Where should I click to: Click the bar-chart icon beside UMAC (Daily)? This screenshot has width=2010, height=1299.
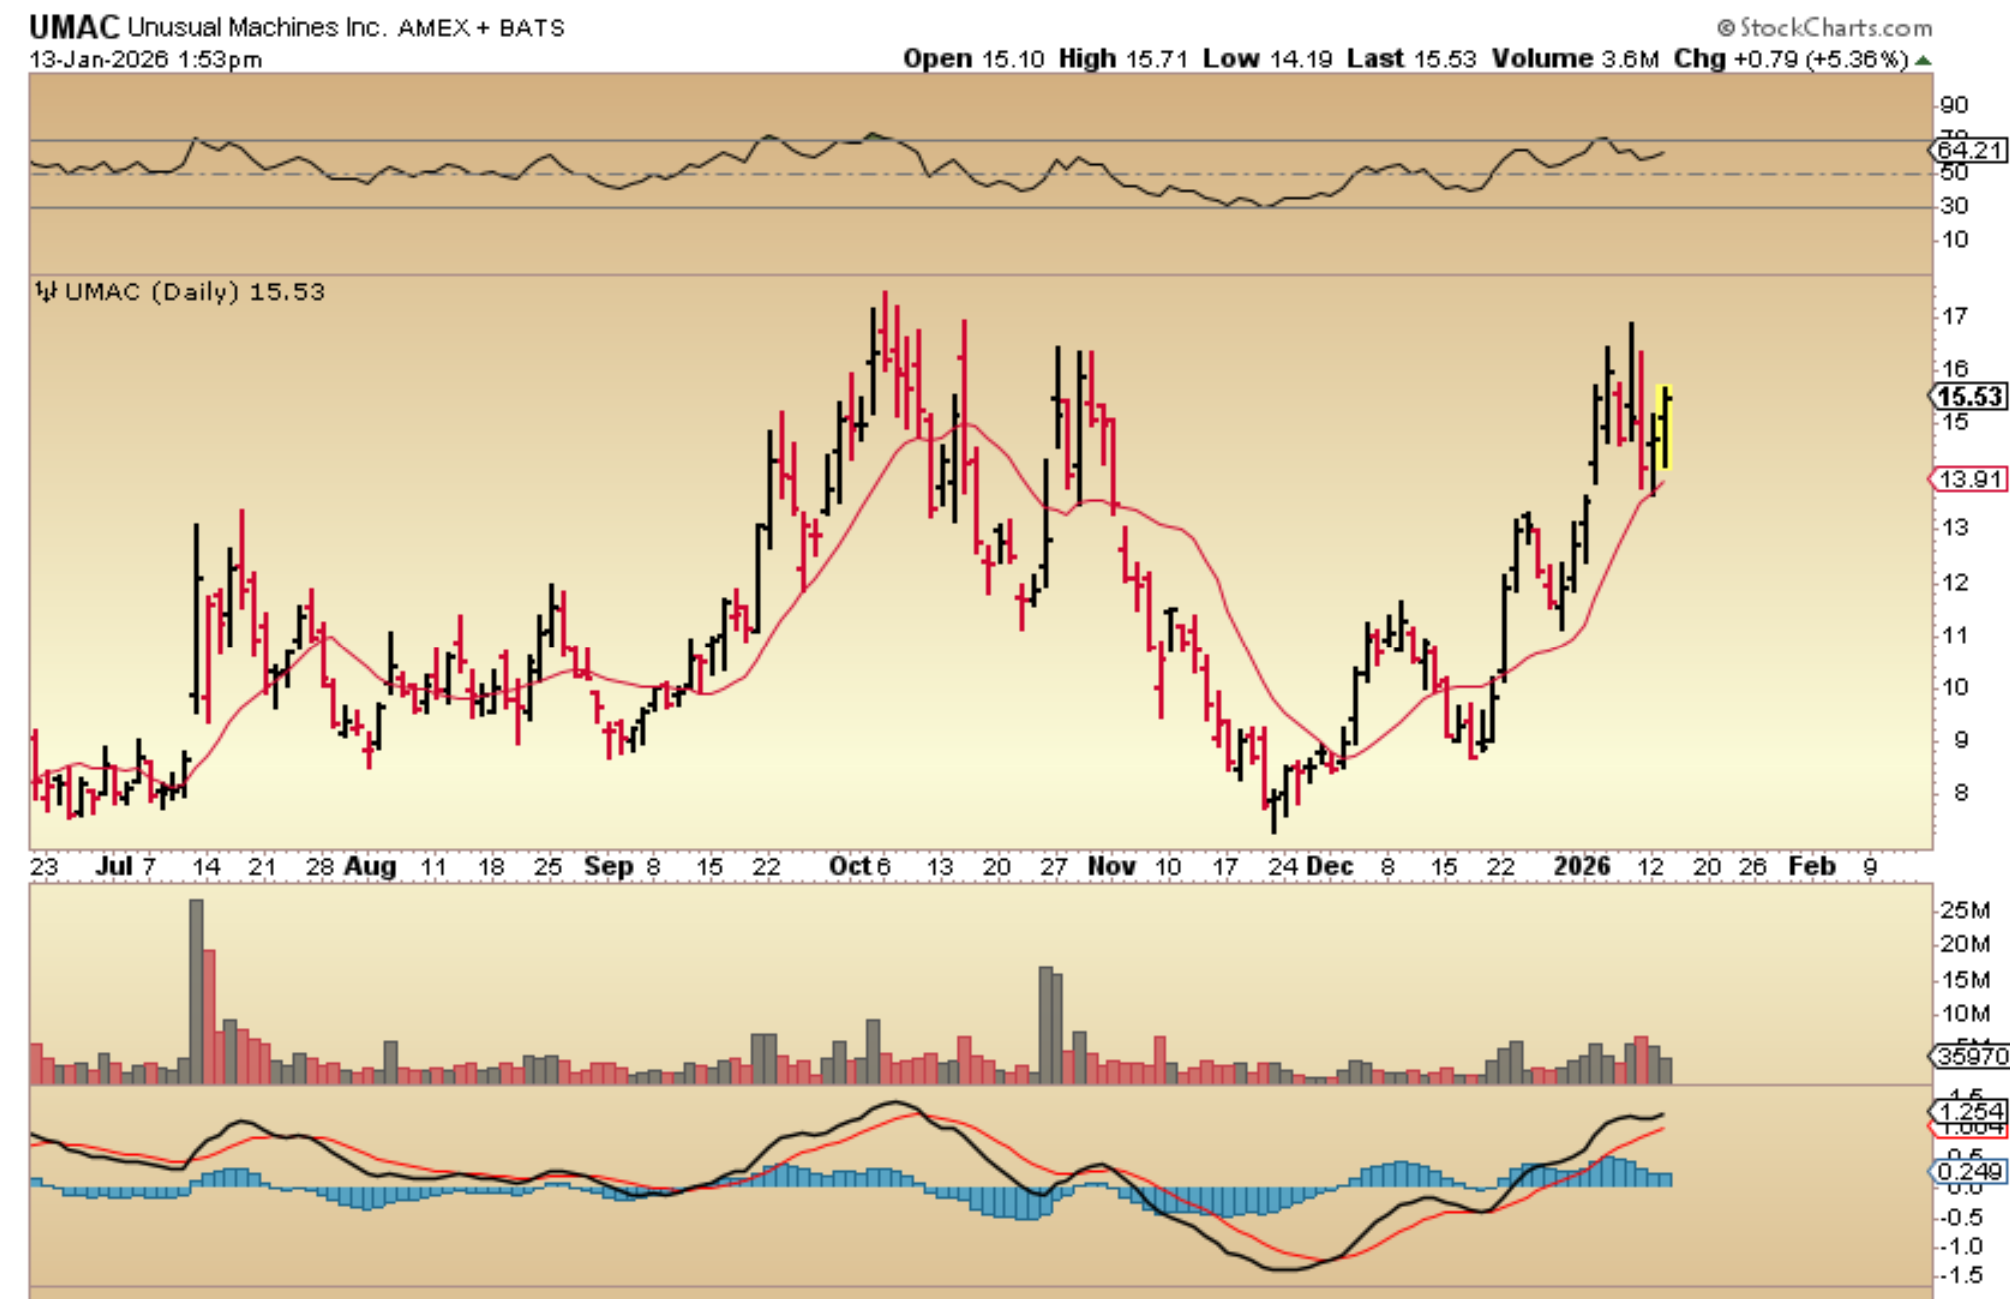point(46,292)
